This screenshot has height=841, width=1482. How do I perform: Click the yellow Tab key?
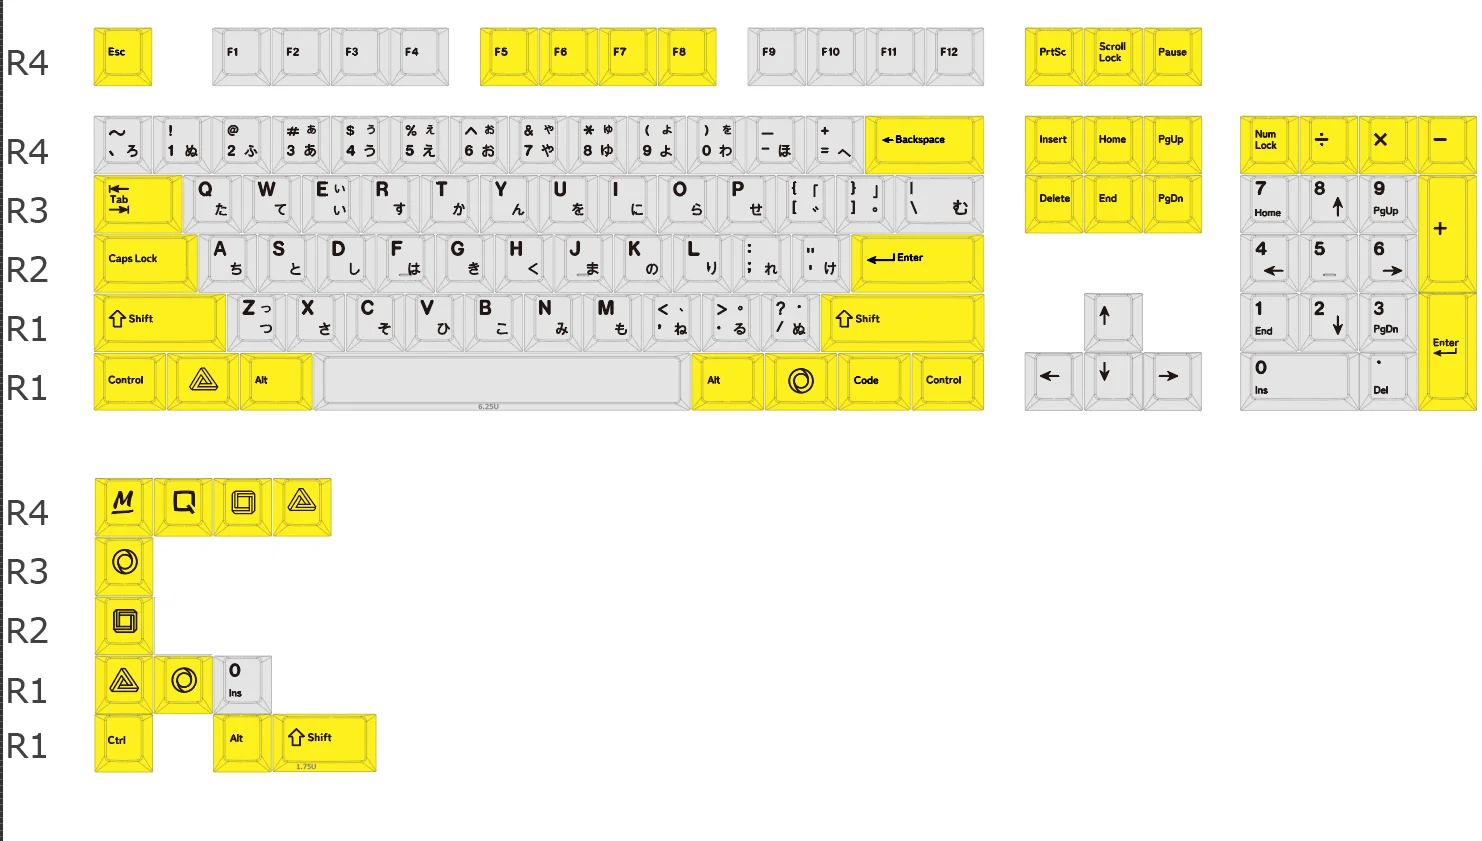[138, 203]
